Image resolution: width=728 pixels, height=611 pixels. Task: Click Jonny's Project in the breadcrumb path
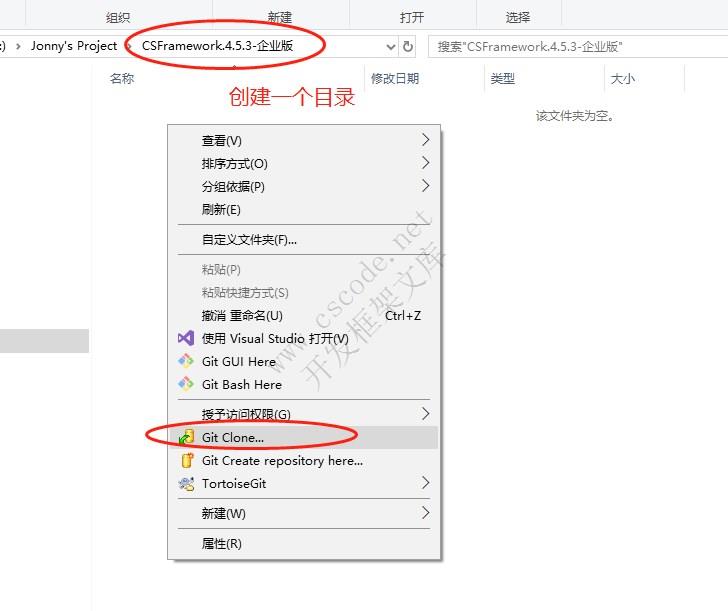(x=74, y=46)
